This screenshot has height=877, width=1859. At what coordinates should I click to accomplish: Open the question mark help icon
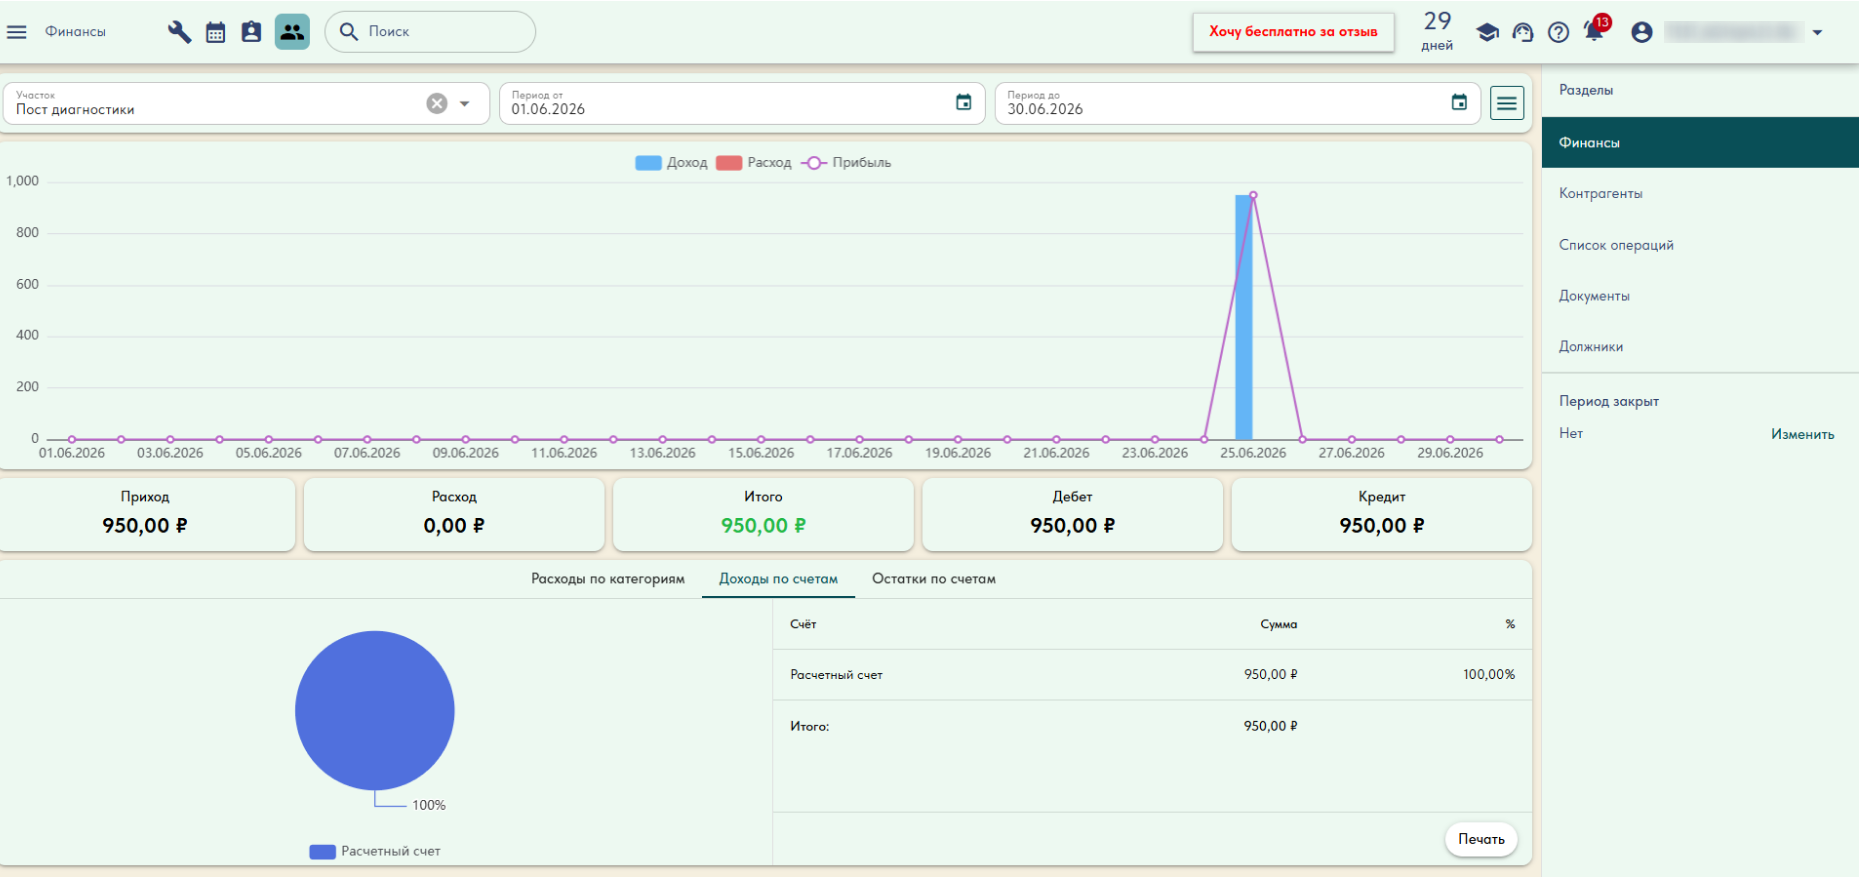coord(1558,32)
